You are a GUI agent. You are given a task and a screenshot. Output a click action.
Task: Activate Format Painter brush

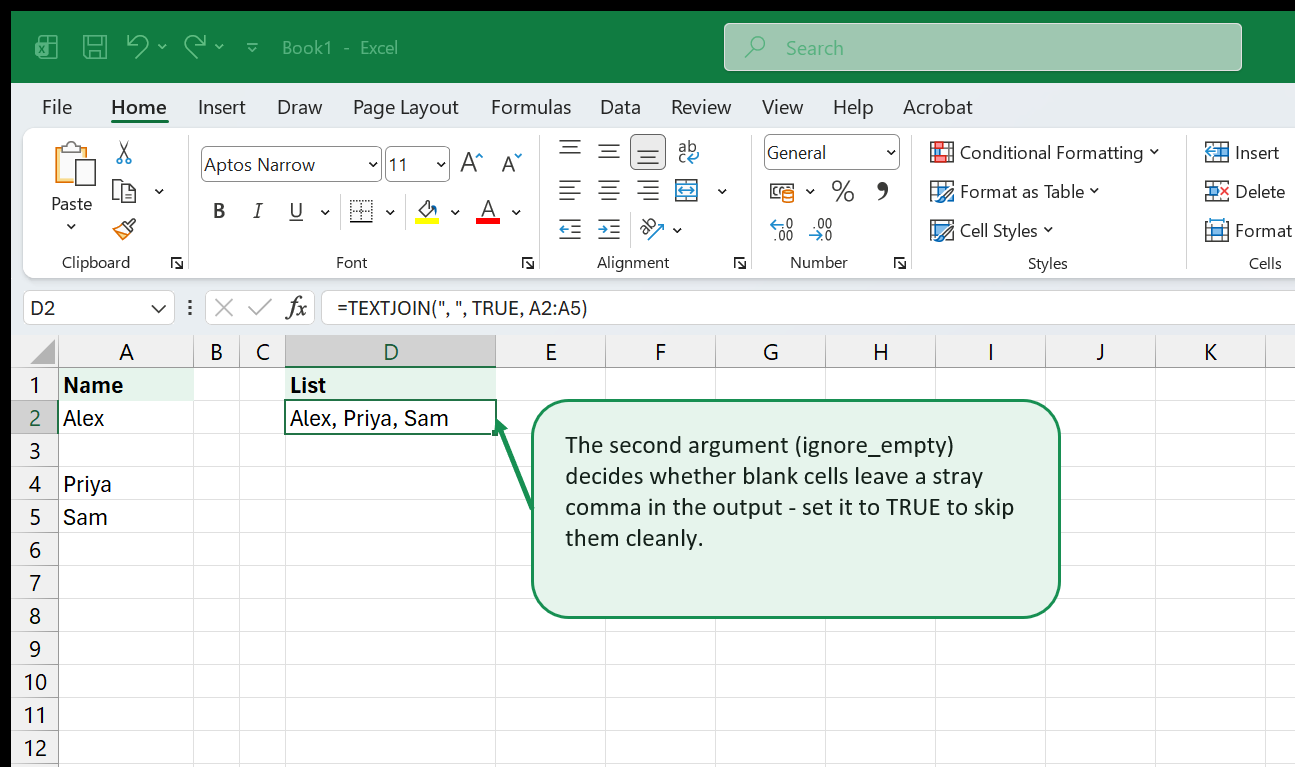coord(124,230)
